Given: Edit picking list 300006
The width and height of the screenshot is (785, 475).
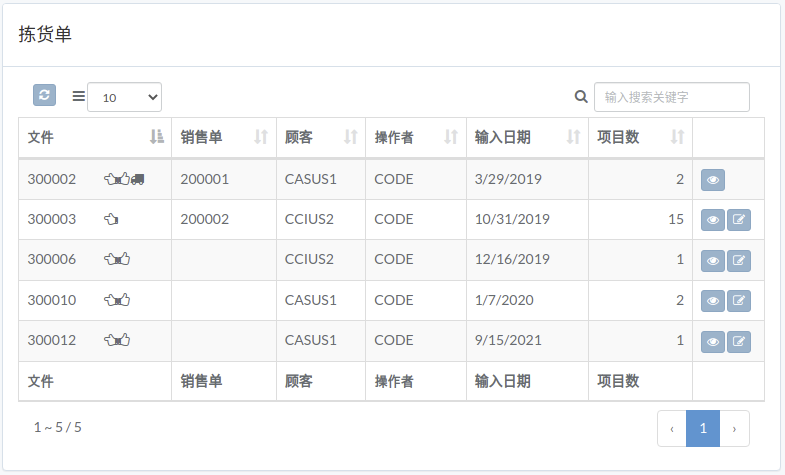Looking at the screenshot, I should point(738,261).
